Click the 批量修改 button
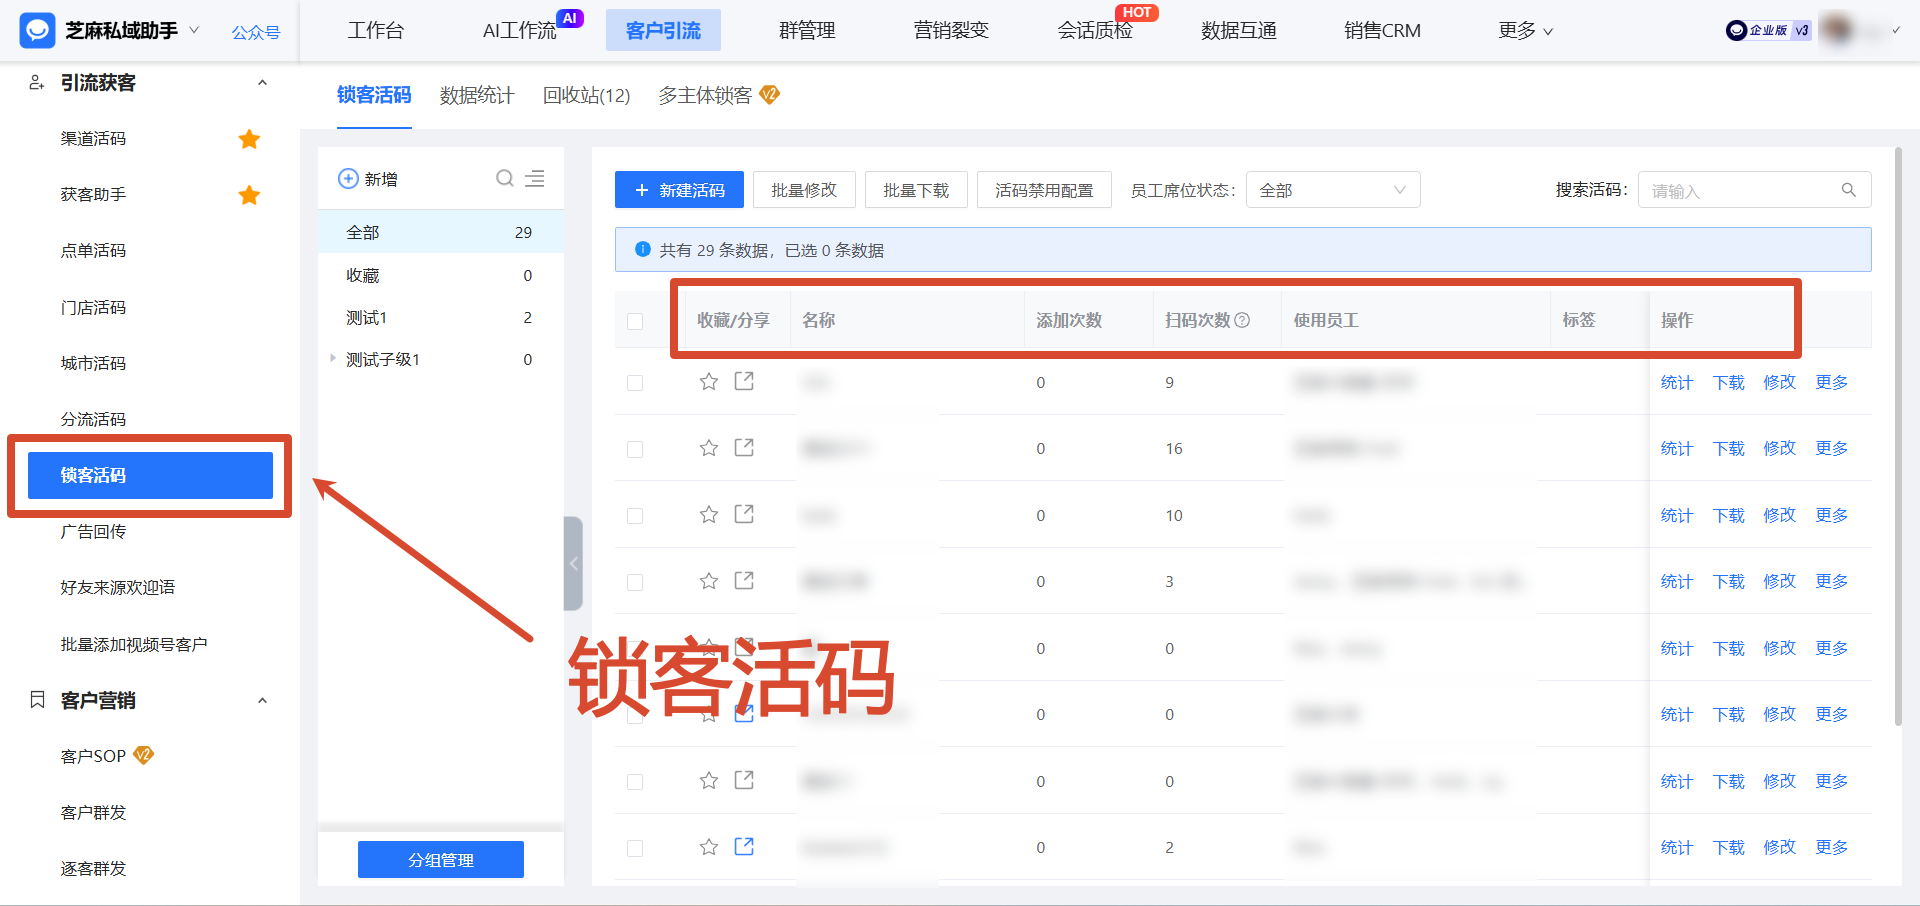 [x=804, y=190]
